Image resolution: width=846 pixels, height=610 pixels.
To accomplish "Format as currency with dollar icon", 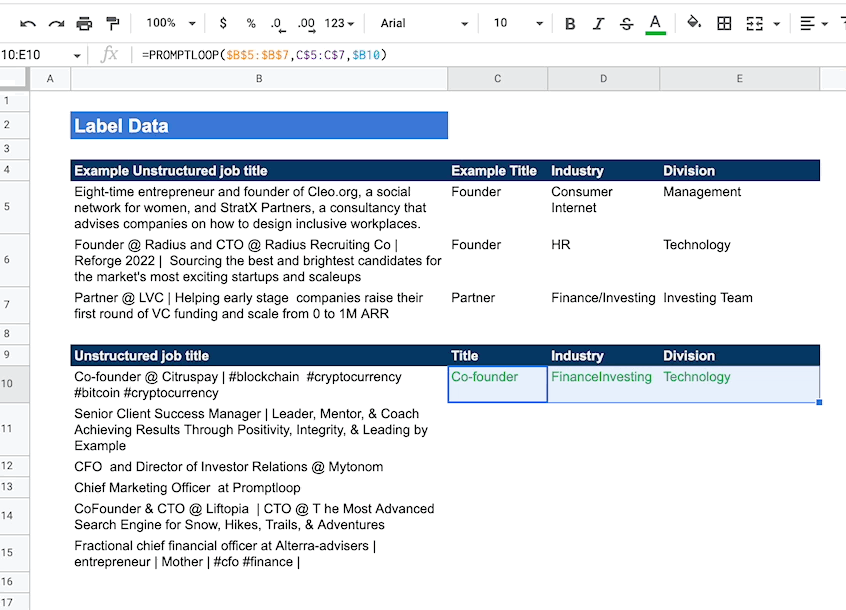I will click(222, 23).
